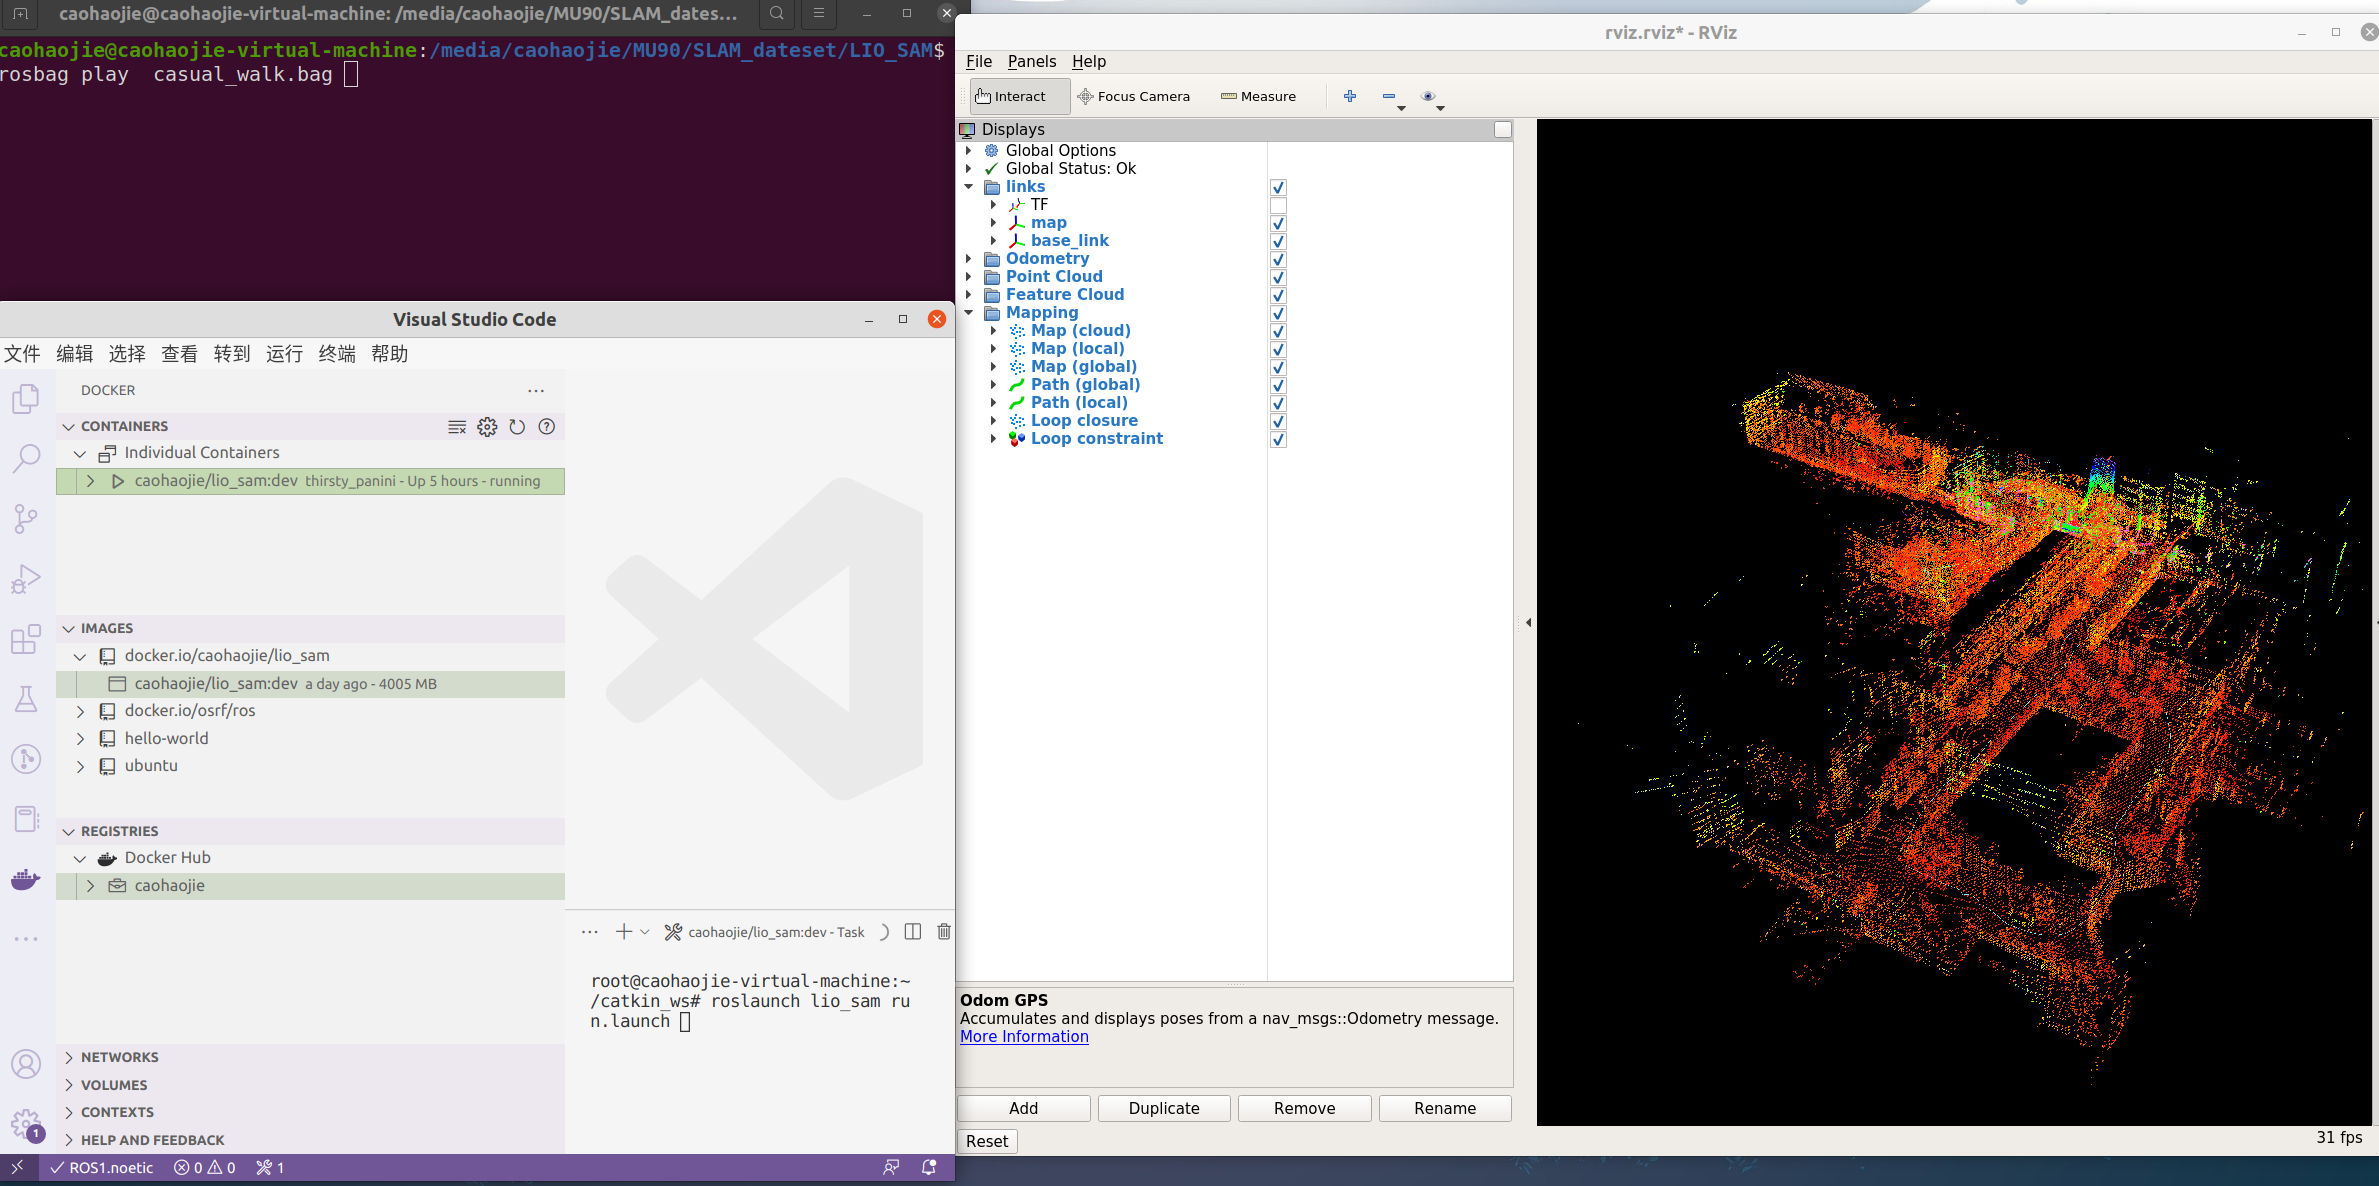
Task: Click the notifications bell in VS Code status bar
Action: [x=929, y=1167]
